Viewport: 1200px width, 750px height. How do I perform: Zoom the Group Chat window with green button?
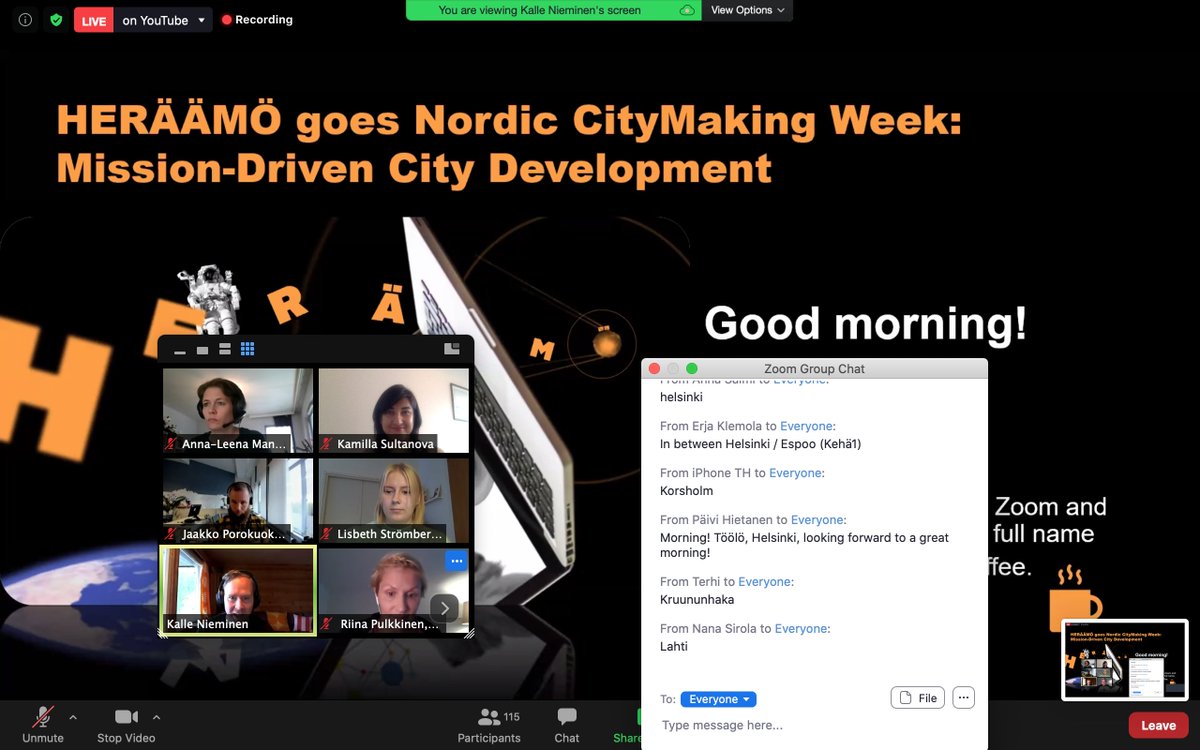tap(691, 368)
